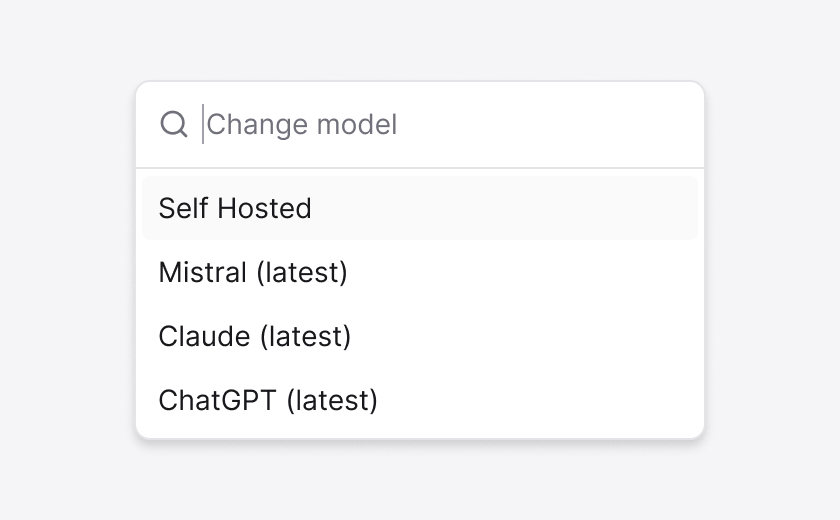The image size is (840, 520).
Task: Select ChatGPT in the model dropdown
Action: (x=268, y=400)
